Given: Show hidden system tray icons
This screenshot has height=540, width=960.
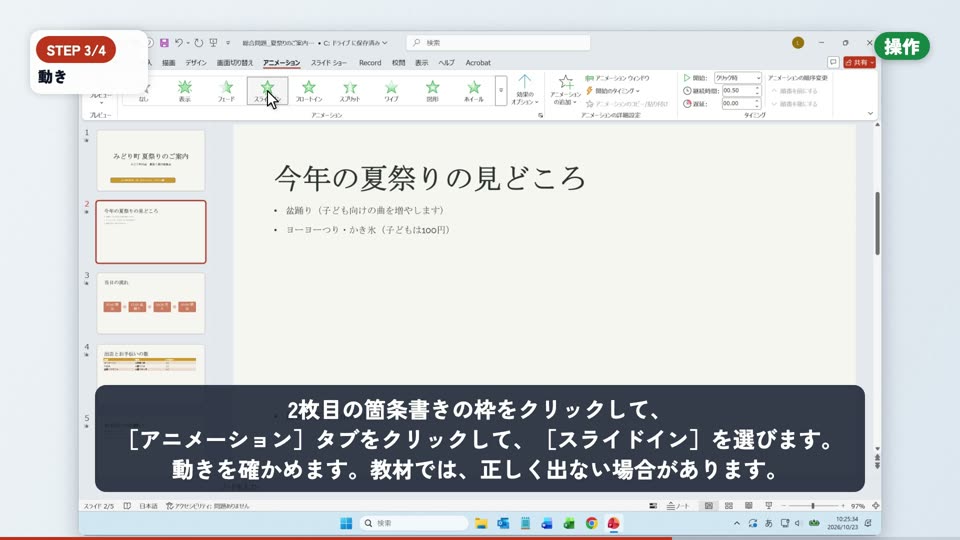Looking at the screenshot, I should [x=736, y=523].
